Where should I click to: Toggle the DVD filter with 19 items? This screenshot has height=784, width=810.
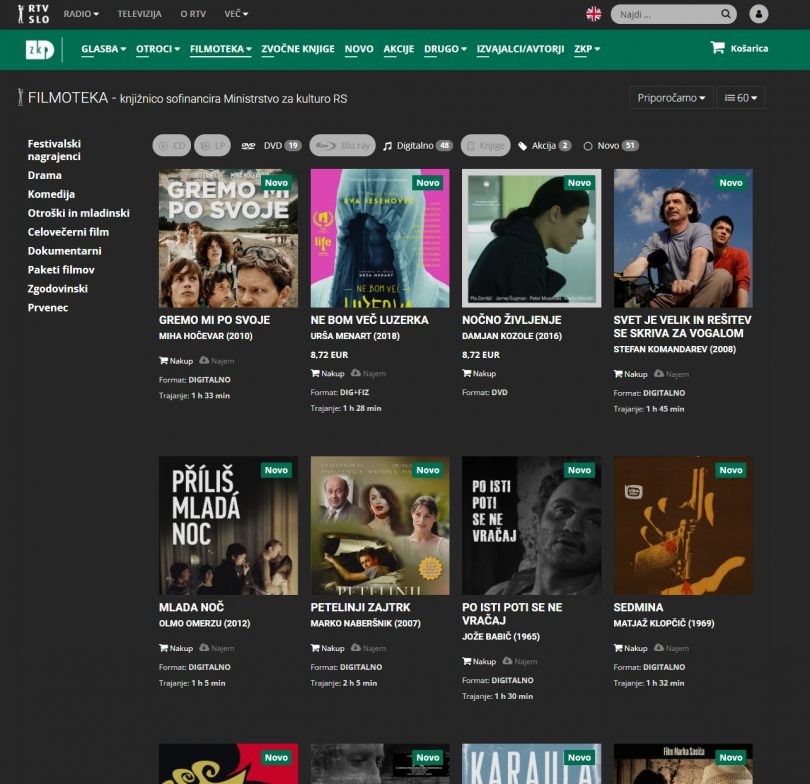tap(271, 146)
